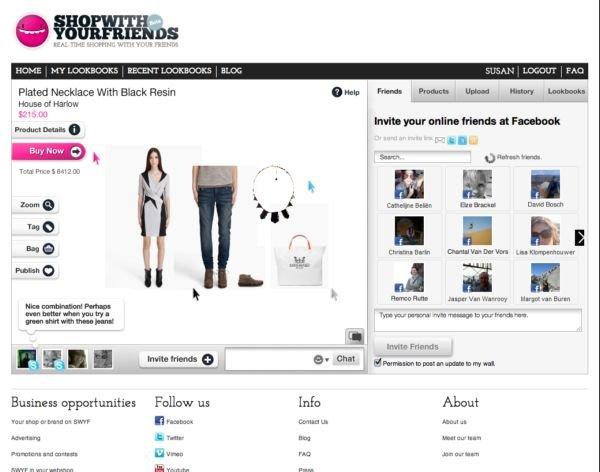Send message with Chat button
This screenshot has width=600, height=472.
pyautogui.click(x=346, y=359)
